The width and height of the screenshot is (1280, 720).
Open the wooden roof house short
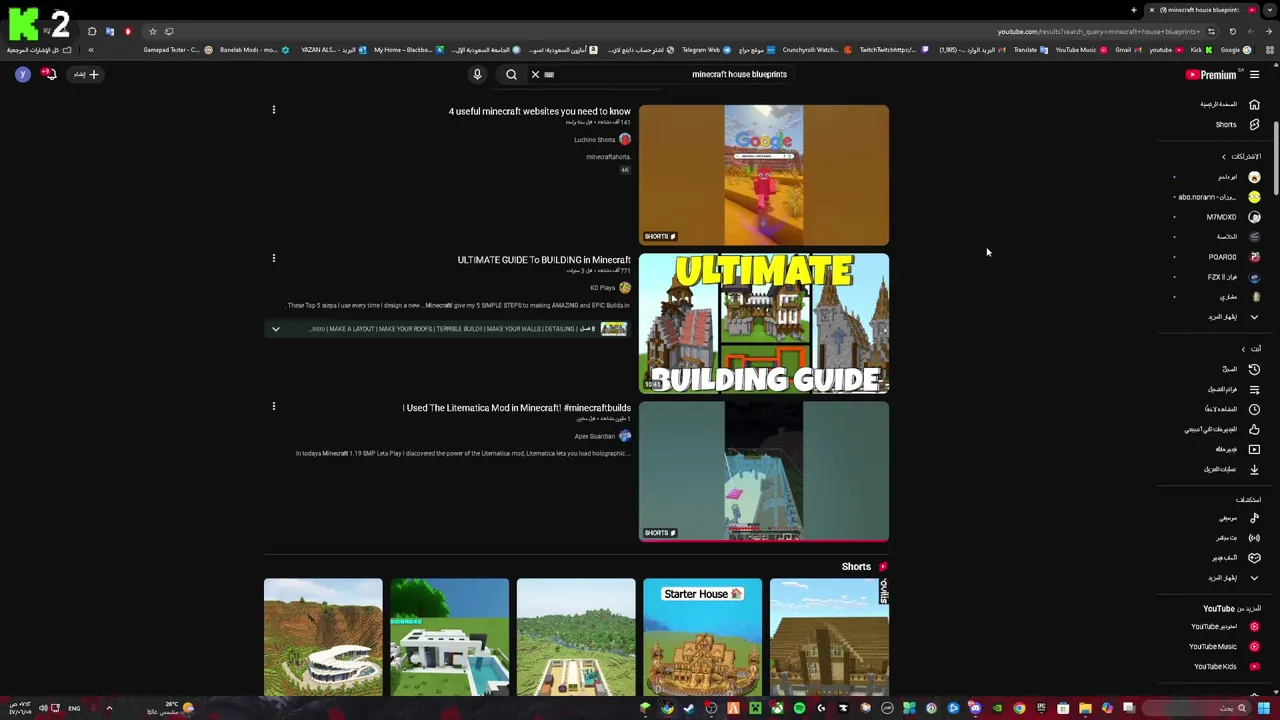pos(829,637)
